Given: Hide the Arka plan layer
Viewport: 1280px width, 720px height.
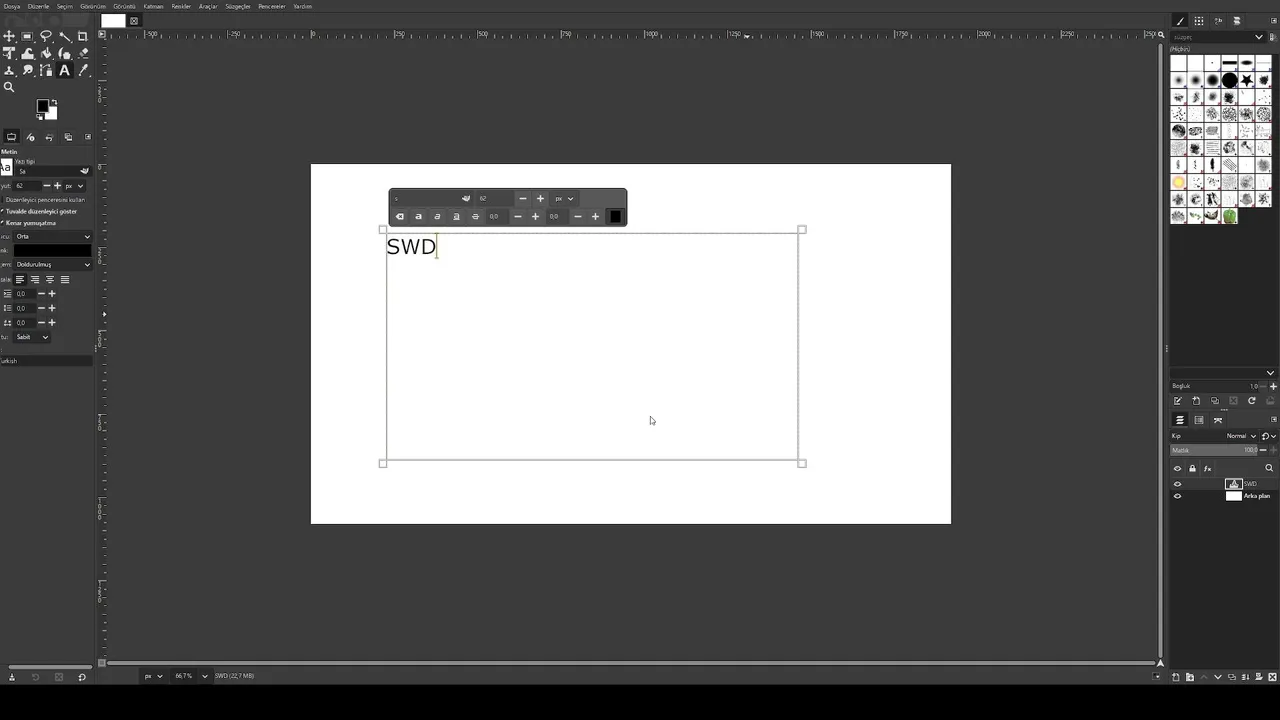Looking at the screenshot, I should (x=1177, y=496).
